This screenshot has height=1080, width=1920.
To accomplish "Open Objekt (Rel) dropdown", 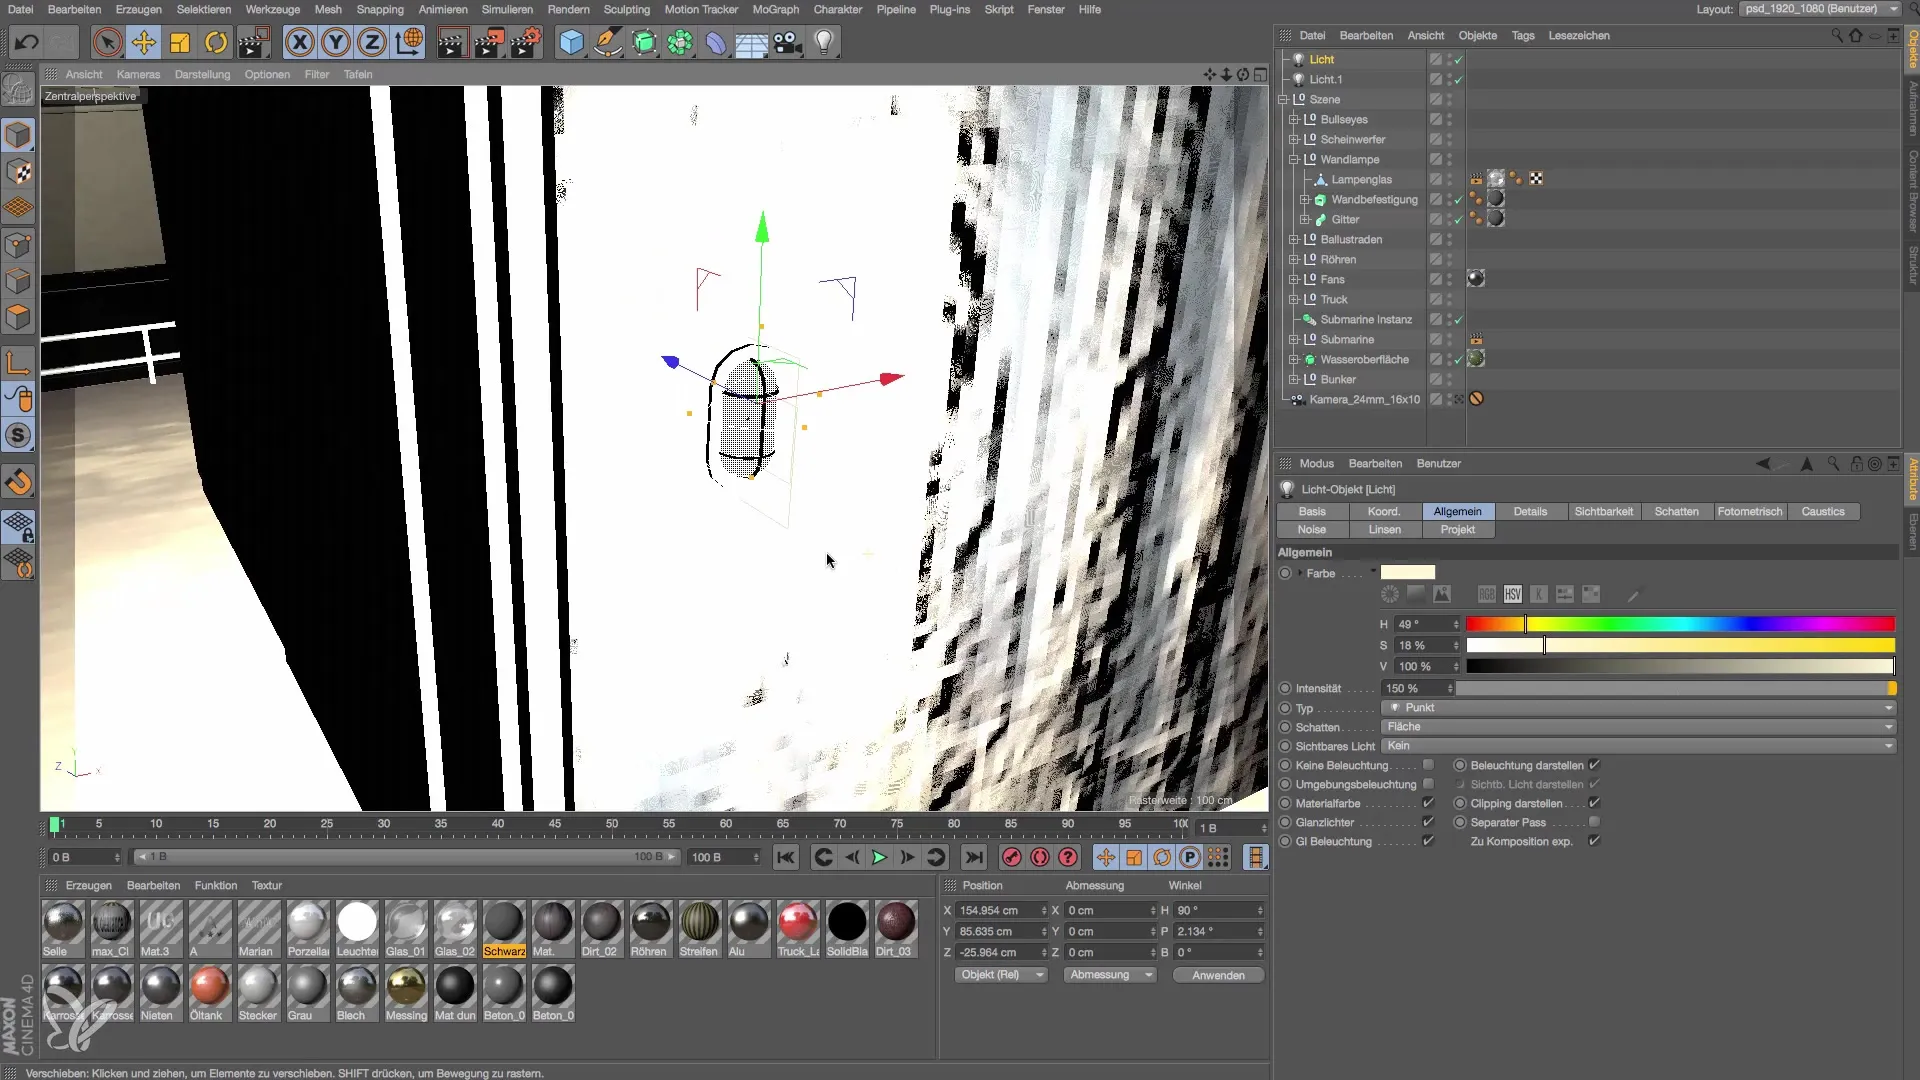I will pos(1001,975).
